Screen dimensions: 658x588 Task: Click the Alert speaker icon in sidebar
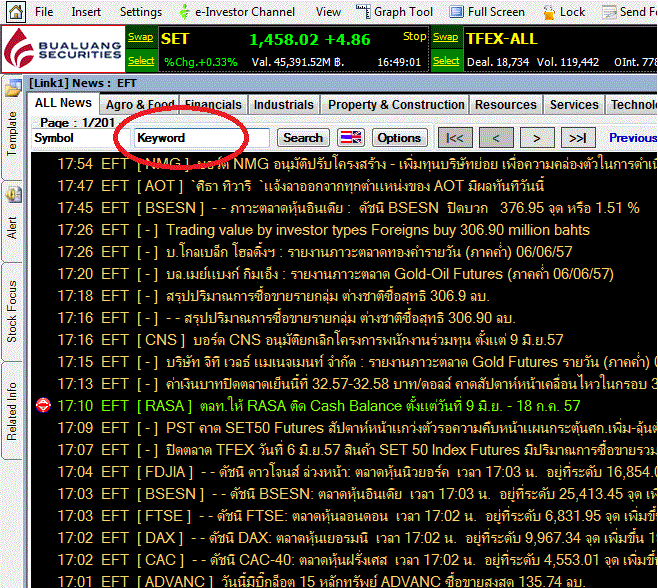(x=13, y=195)
